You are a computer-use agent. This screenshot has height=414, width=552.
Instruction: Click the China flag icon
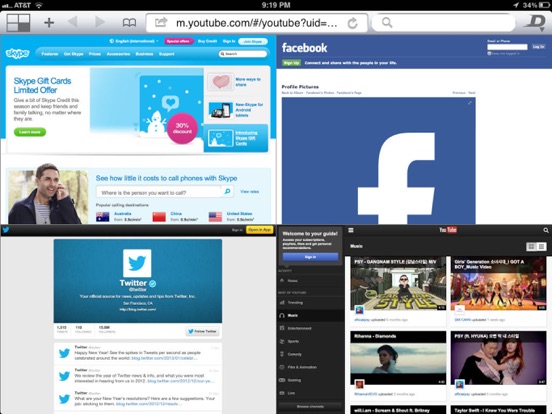(x=159, y=217)
